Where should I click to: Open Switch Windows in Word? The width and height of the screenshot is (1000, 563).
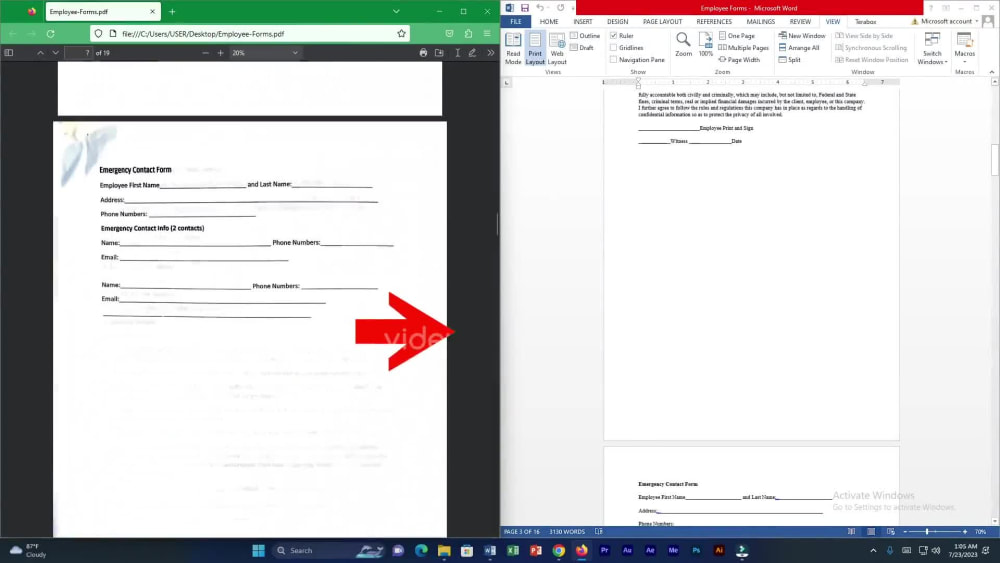932,48
